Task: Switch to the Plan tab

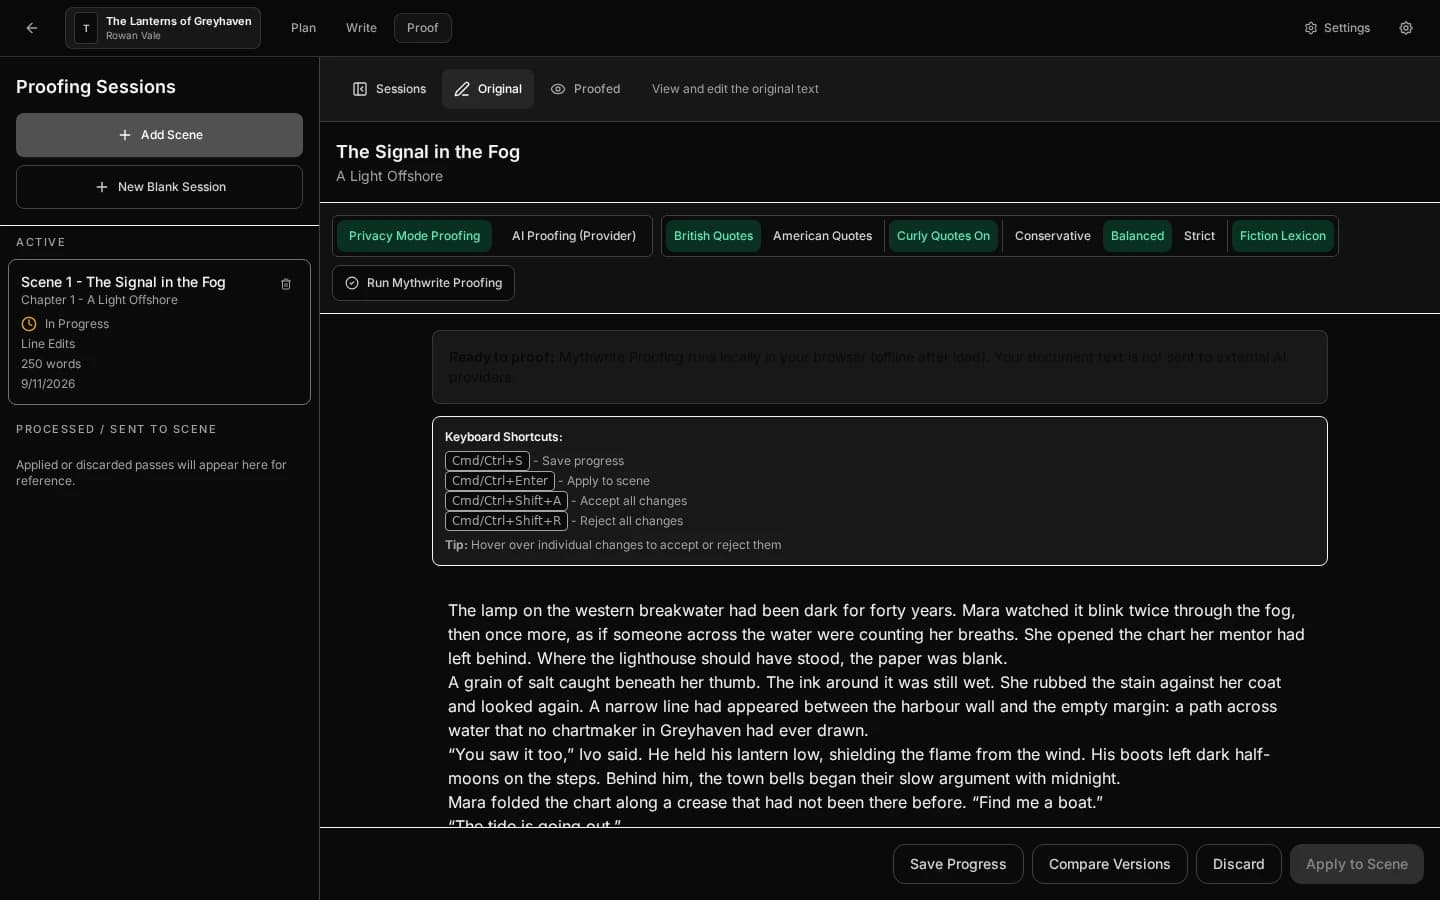Action: (x=303, y=28)
